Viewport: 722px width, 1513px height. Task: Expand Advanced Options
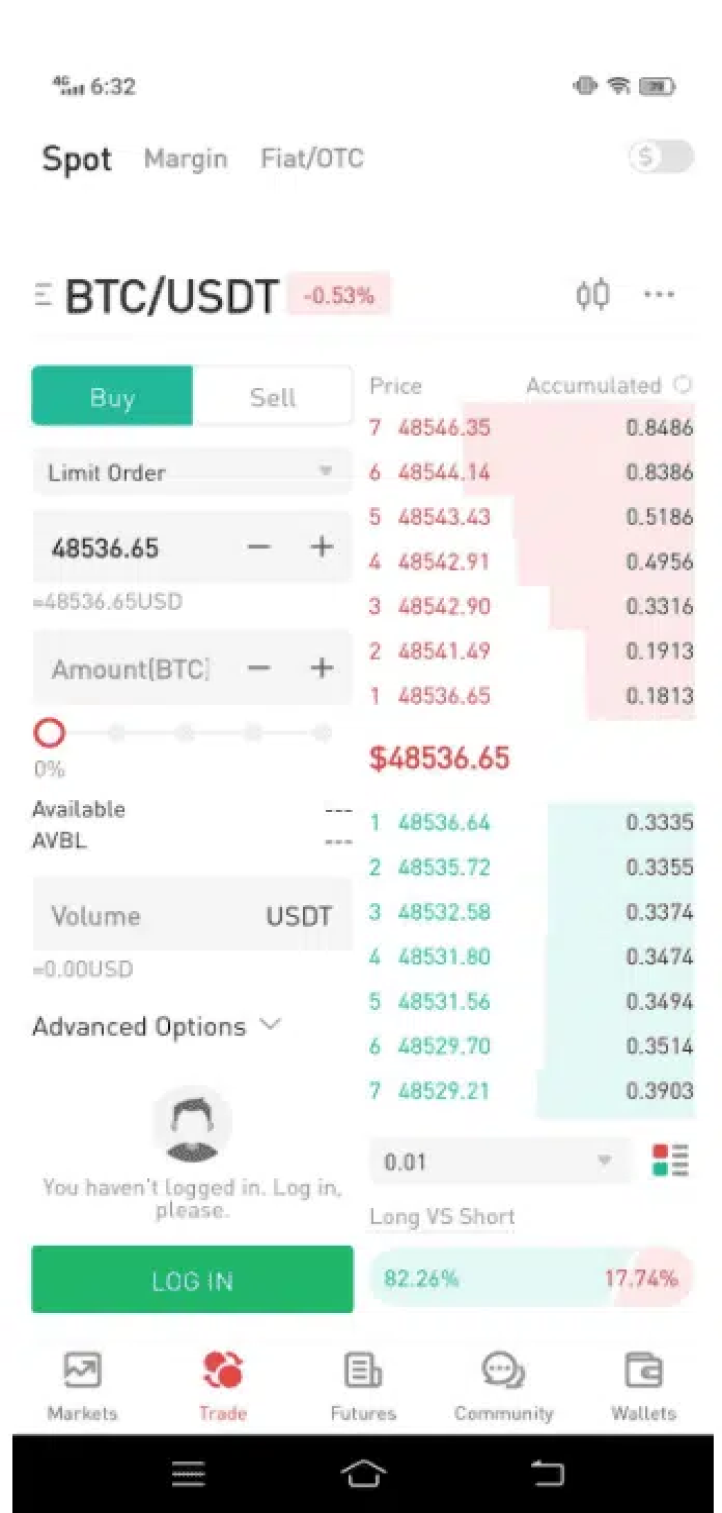(x=157, y=1027)
